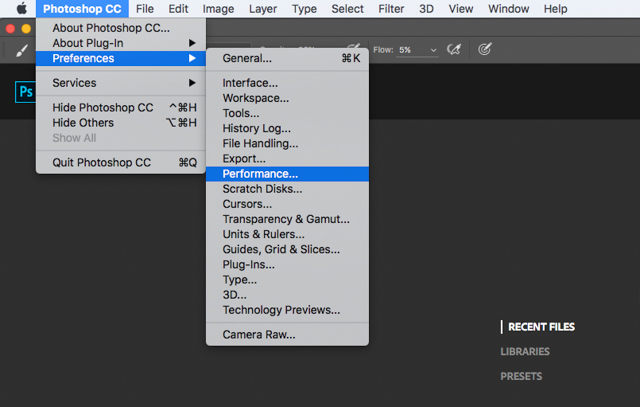
Task: Click the red close window button
Action: click(10, 29)
